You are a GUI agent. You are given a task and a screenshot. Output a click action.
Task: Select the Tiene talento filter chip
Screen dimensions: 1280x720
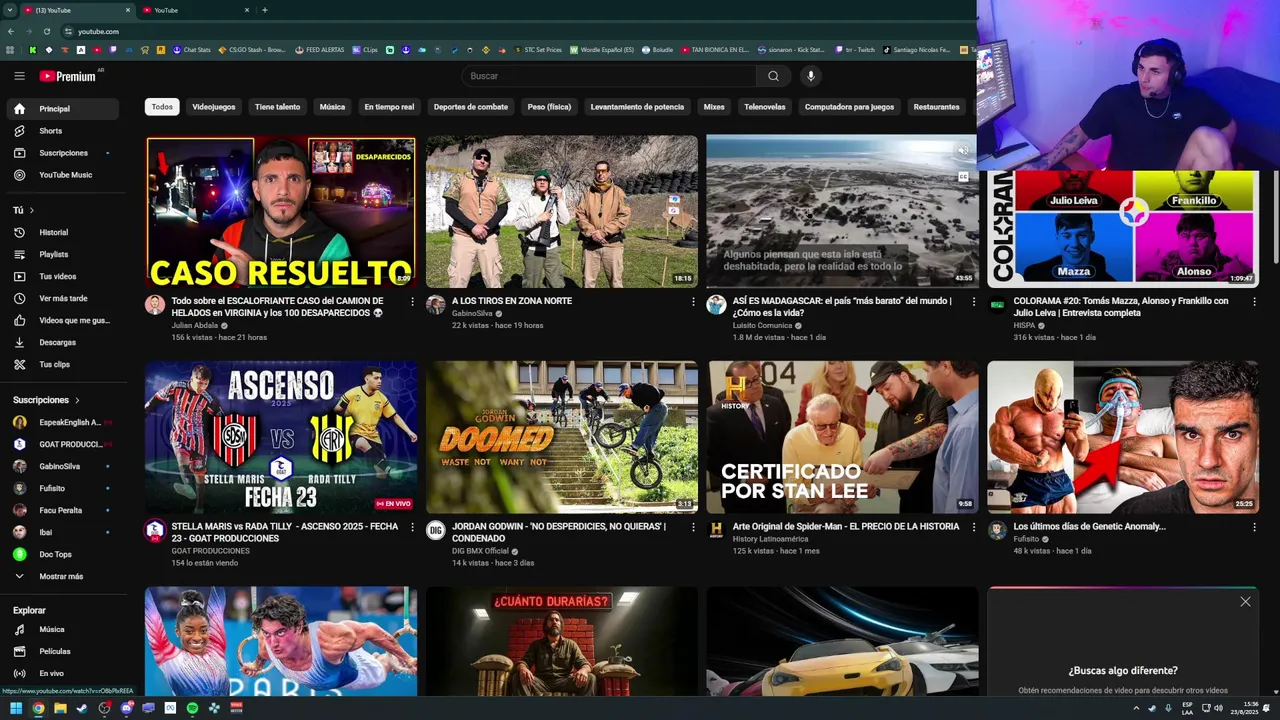pos(277,107)
